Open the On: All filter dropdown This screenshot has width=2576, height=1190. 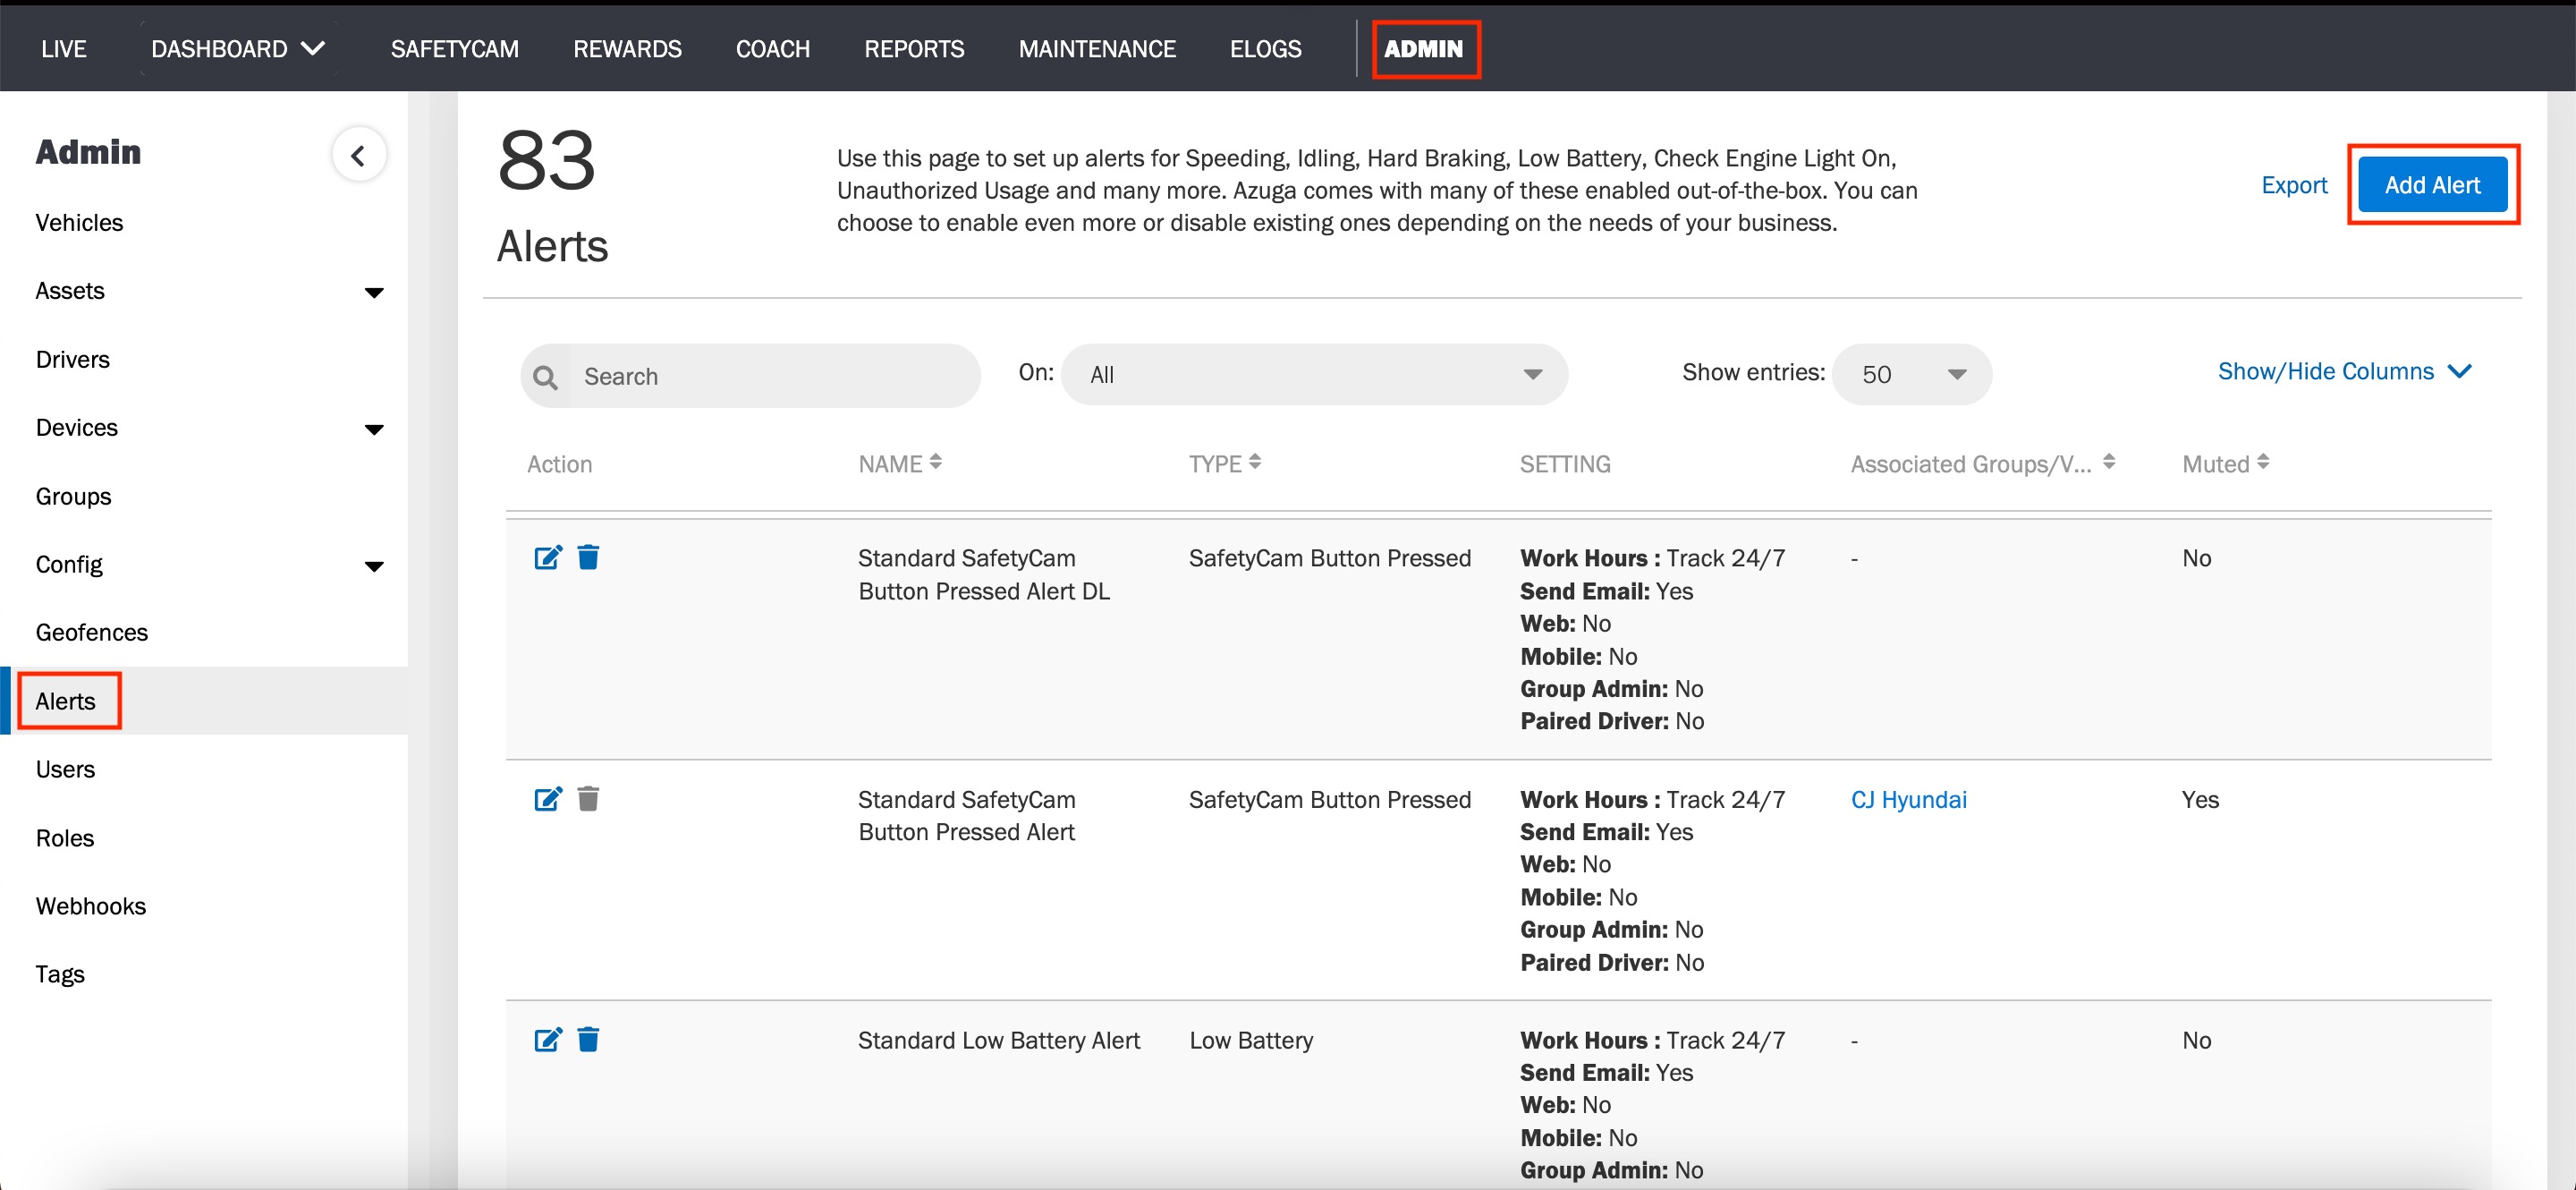[x=1314, y=375]
